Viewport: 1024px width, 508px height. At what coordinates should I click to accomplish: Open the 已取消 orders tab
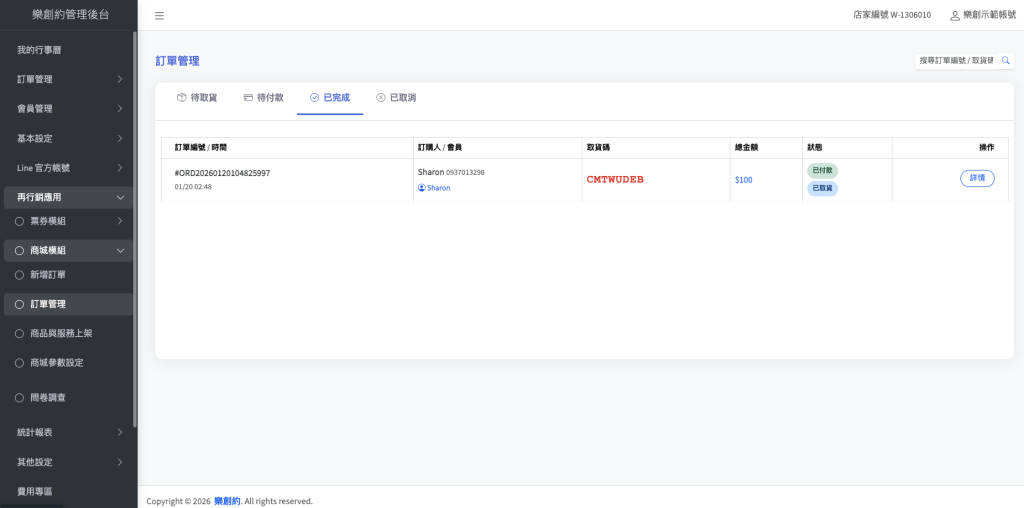(396, 98)
